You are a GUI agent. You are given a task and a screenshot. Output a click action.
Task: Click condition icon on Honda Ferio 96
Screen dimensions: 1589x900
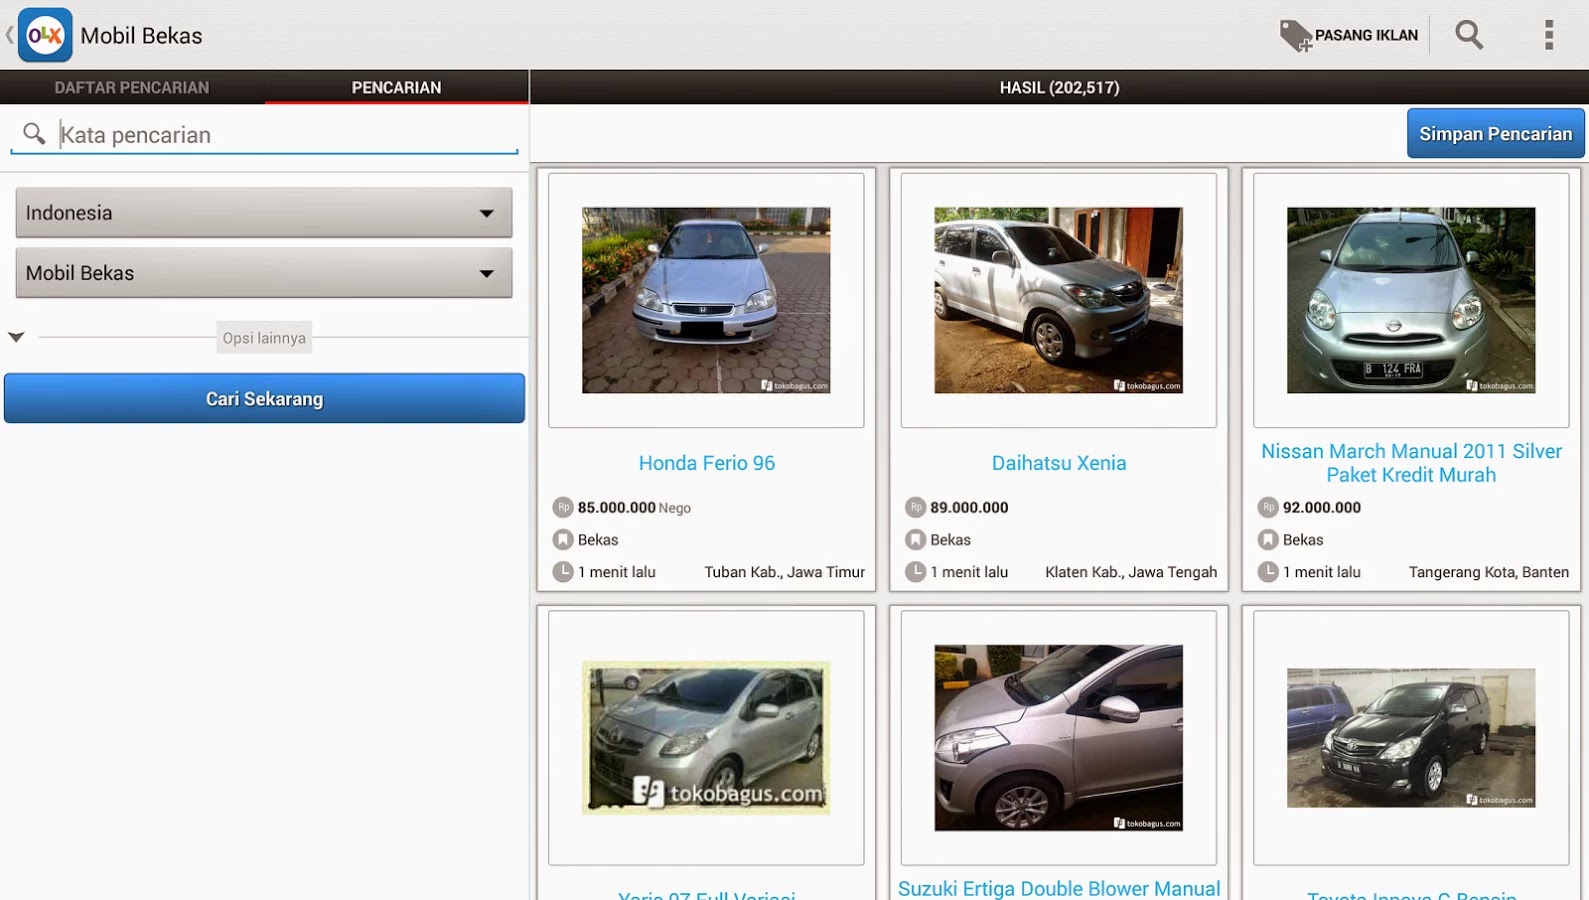(x=563, y=540)
